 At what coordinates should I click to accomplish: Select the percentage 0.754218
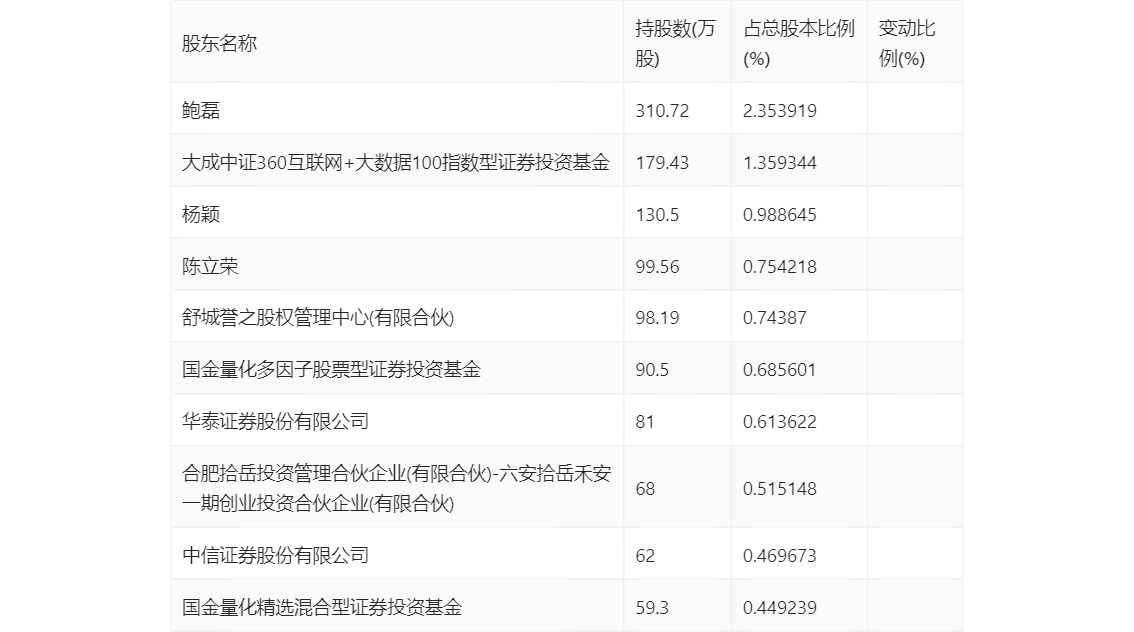click(x=780, y=267)
